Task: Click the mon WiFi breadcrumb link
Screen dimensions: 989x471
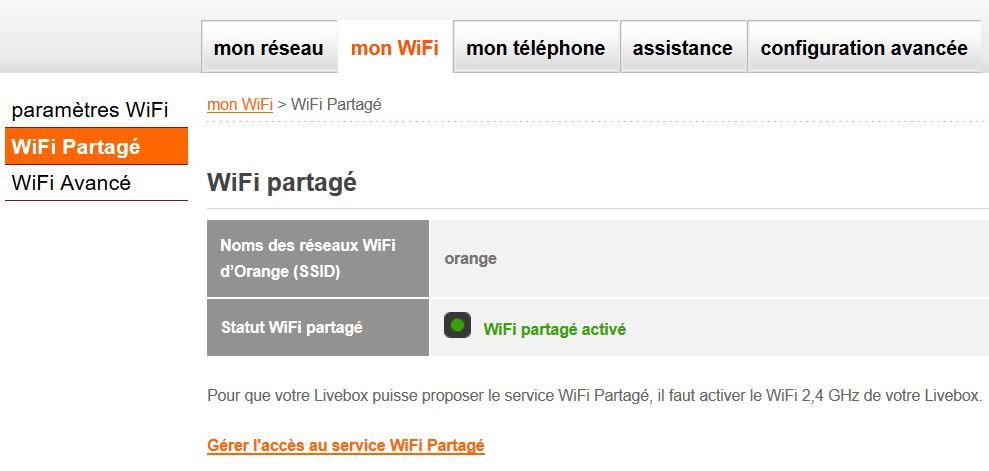Action: (x=240, y=104)
